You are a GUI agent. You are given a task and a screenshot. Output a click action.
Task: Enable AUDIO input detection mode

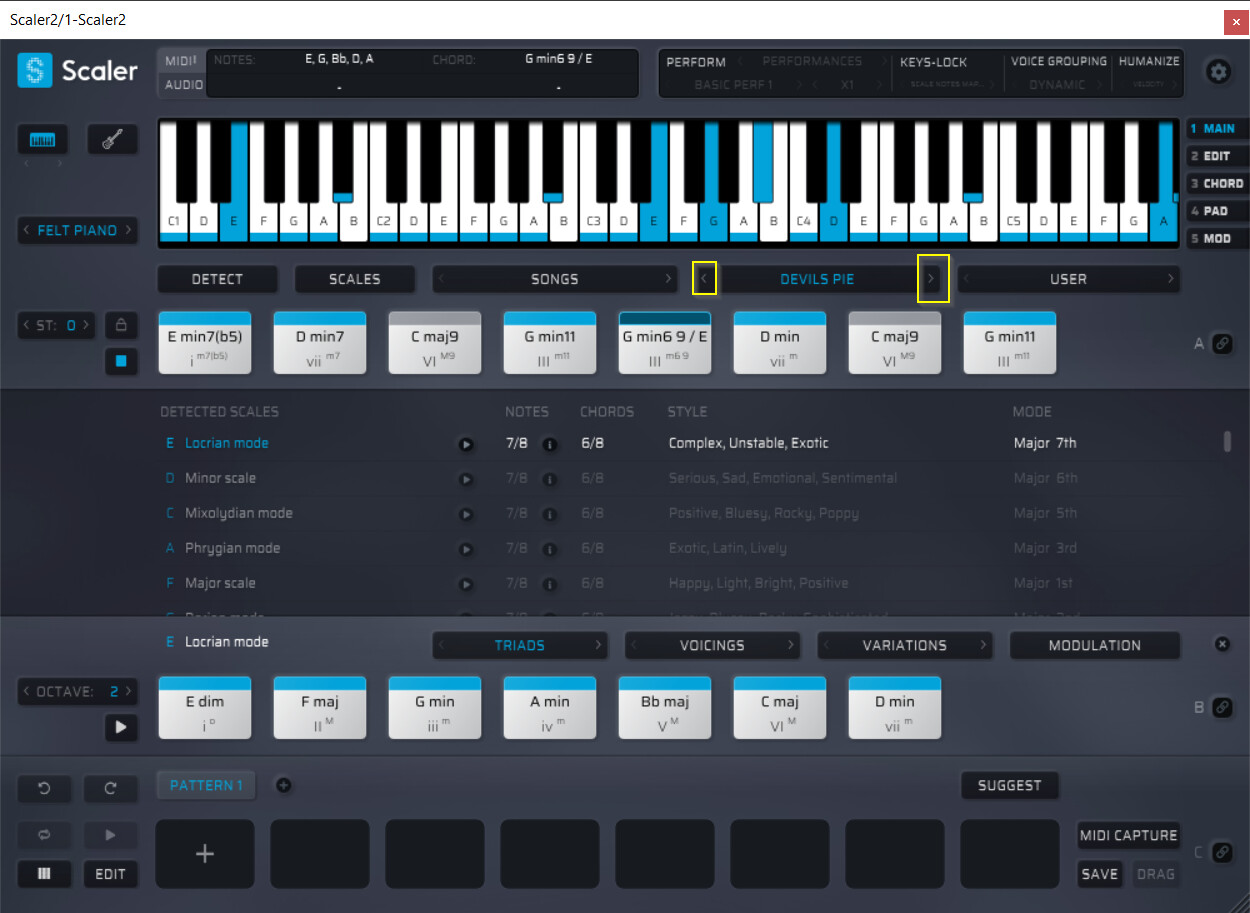coord(183,85)
